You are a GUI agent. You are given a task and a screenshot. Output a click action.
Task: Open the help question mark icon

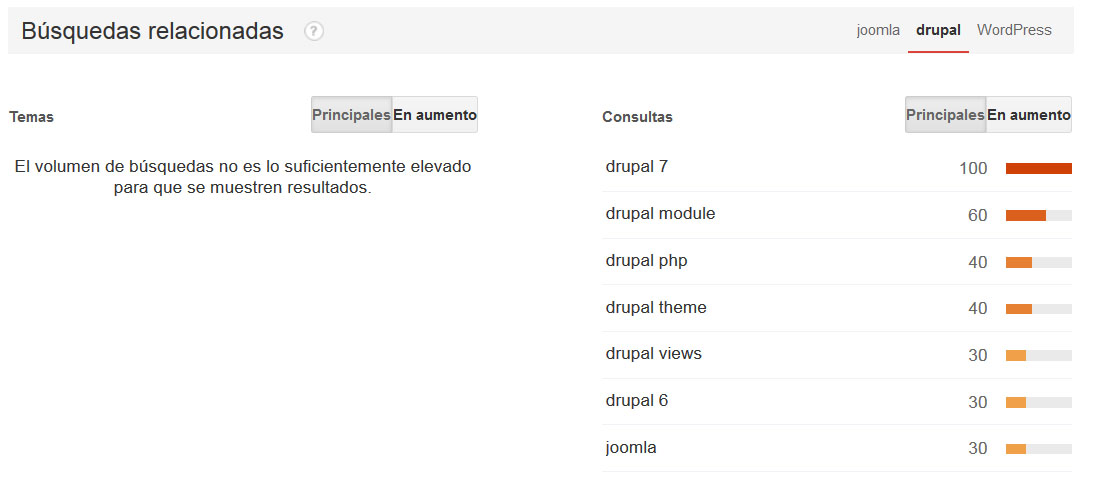point(314,31)
